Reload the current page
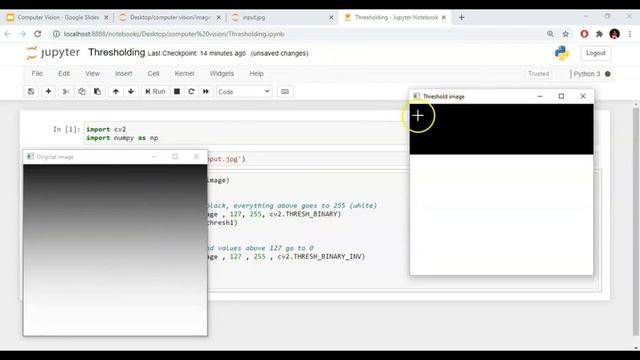This screenshot has height=360, width=640. point(38,34)
